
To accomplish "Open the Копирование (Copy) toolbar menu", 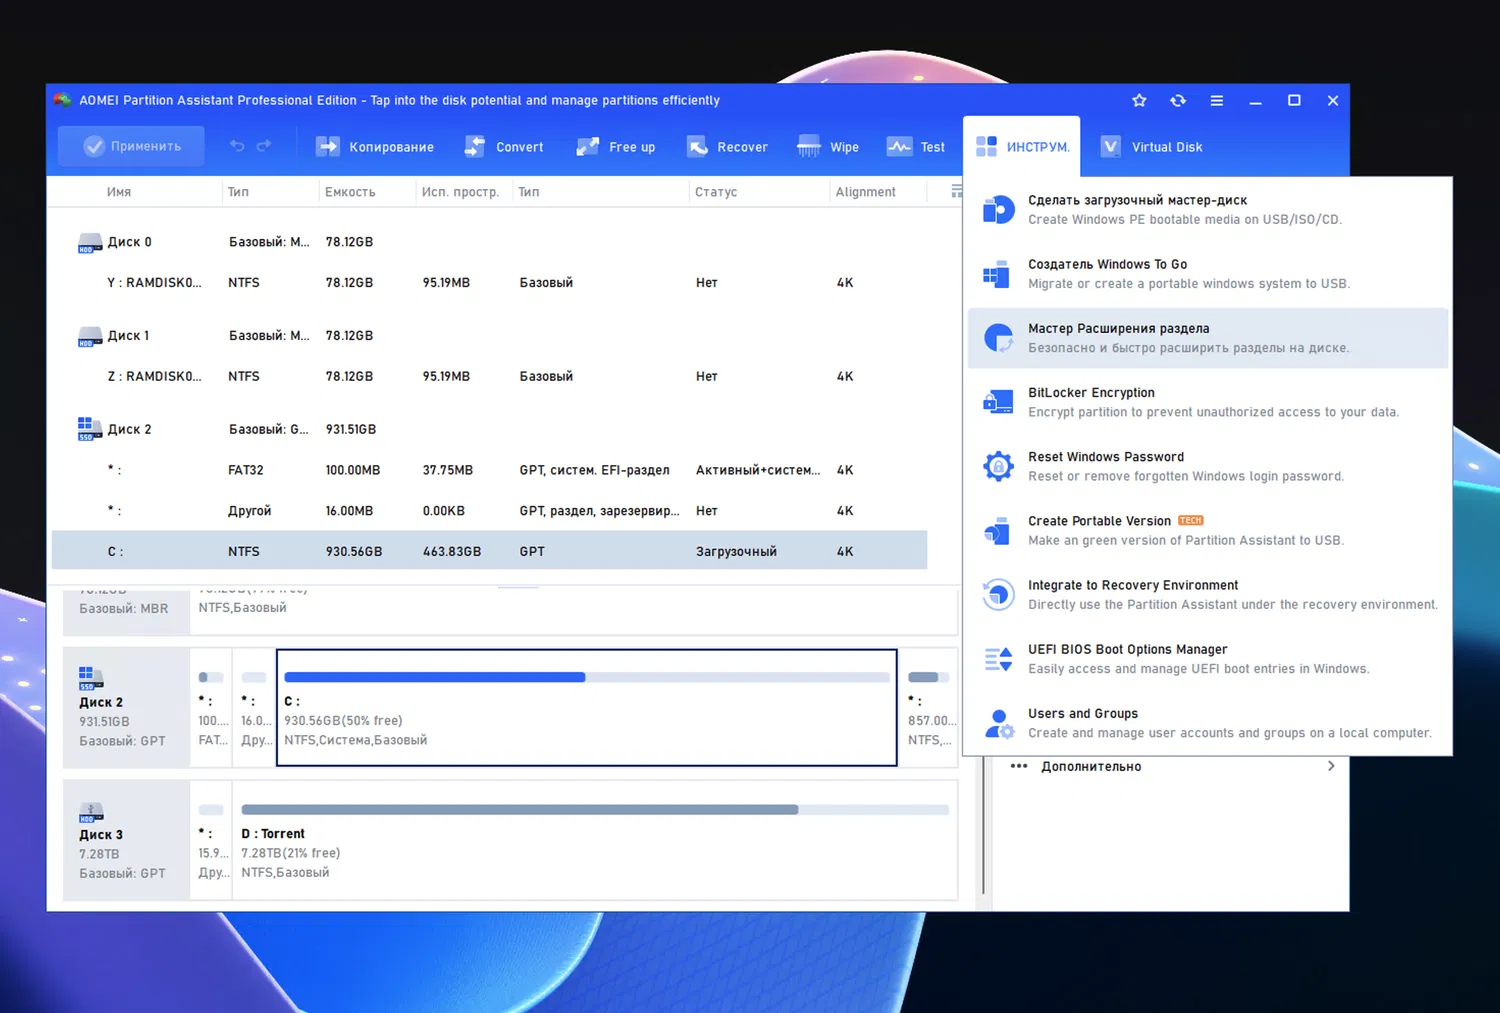I will [375, 147].
